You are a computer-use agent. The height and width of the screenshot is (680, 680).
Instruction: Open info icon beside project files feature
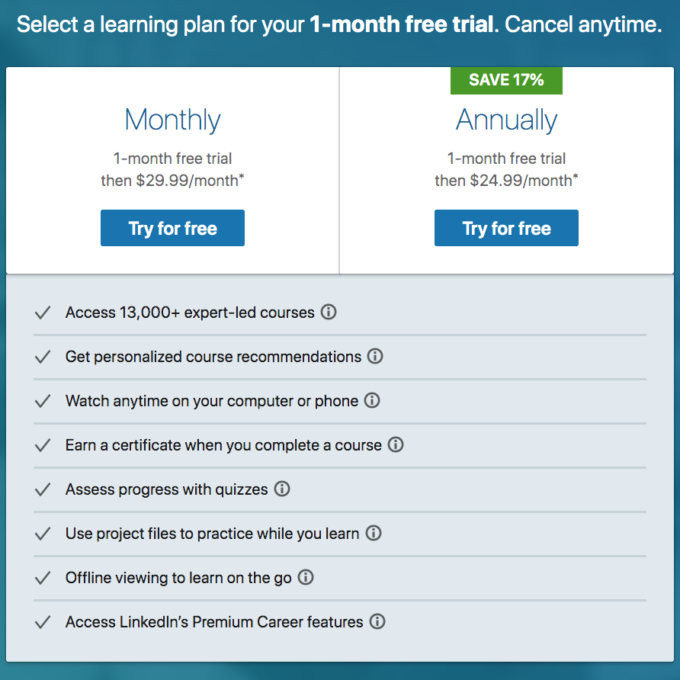click(x=373, y=533)
